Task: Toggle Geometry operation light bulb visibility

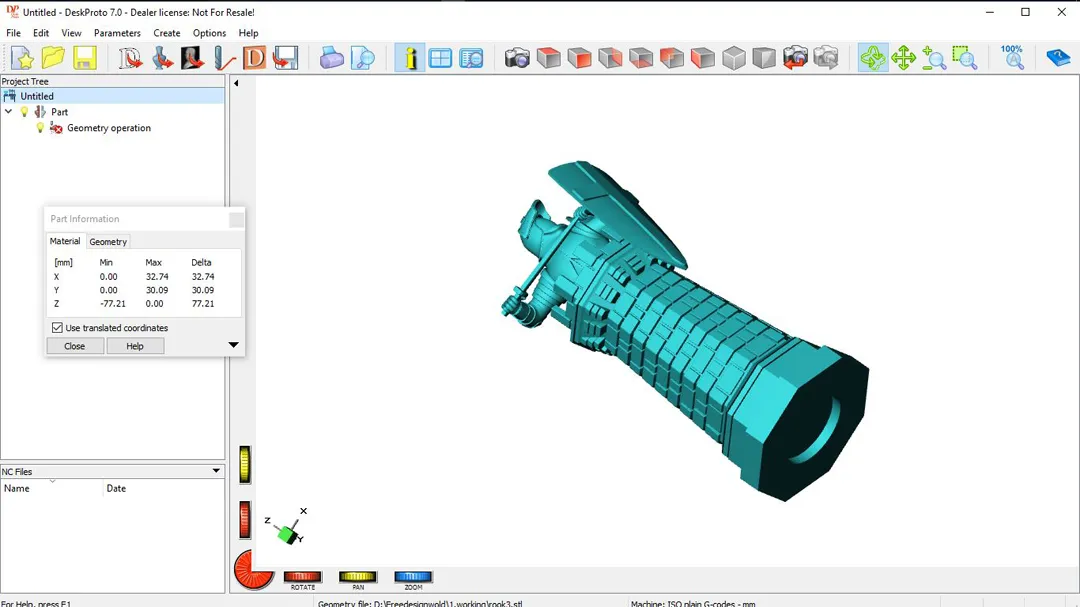Action: click(x=40, y=127)
